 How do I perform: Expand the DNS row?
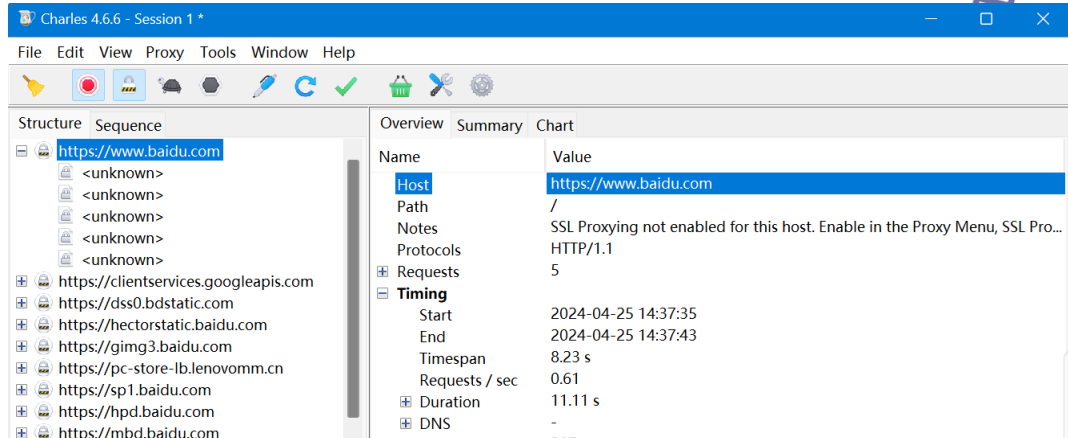(x=406, y=424)
